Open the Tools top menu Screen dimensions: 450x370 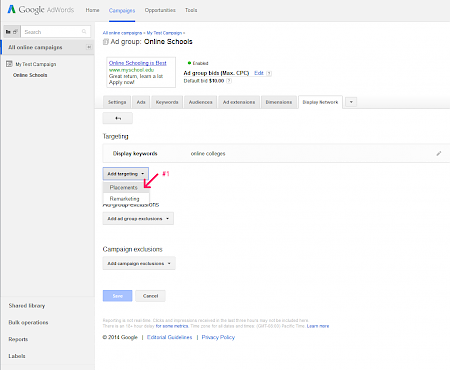click(191, 10)
